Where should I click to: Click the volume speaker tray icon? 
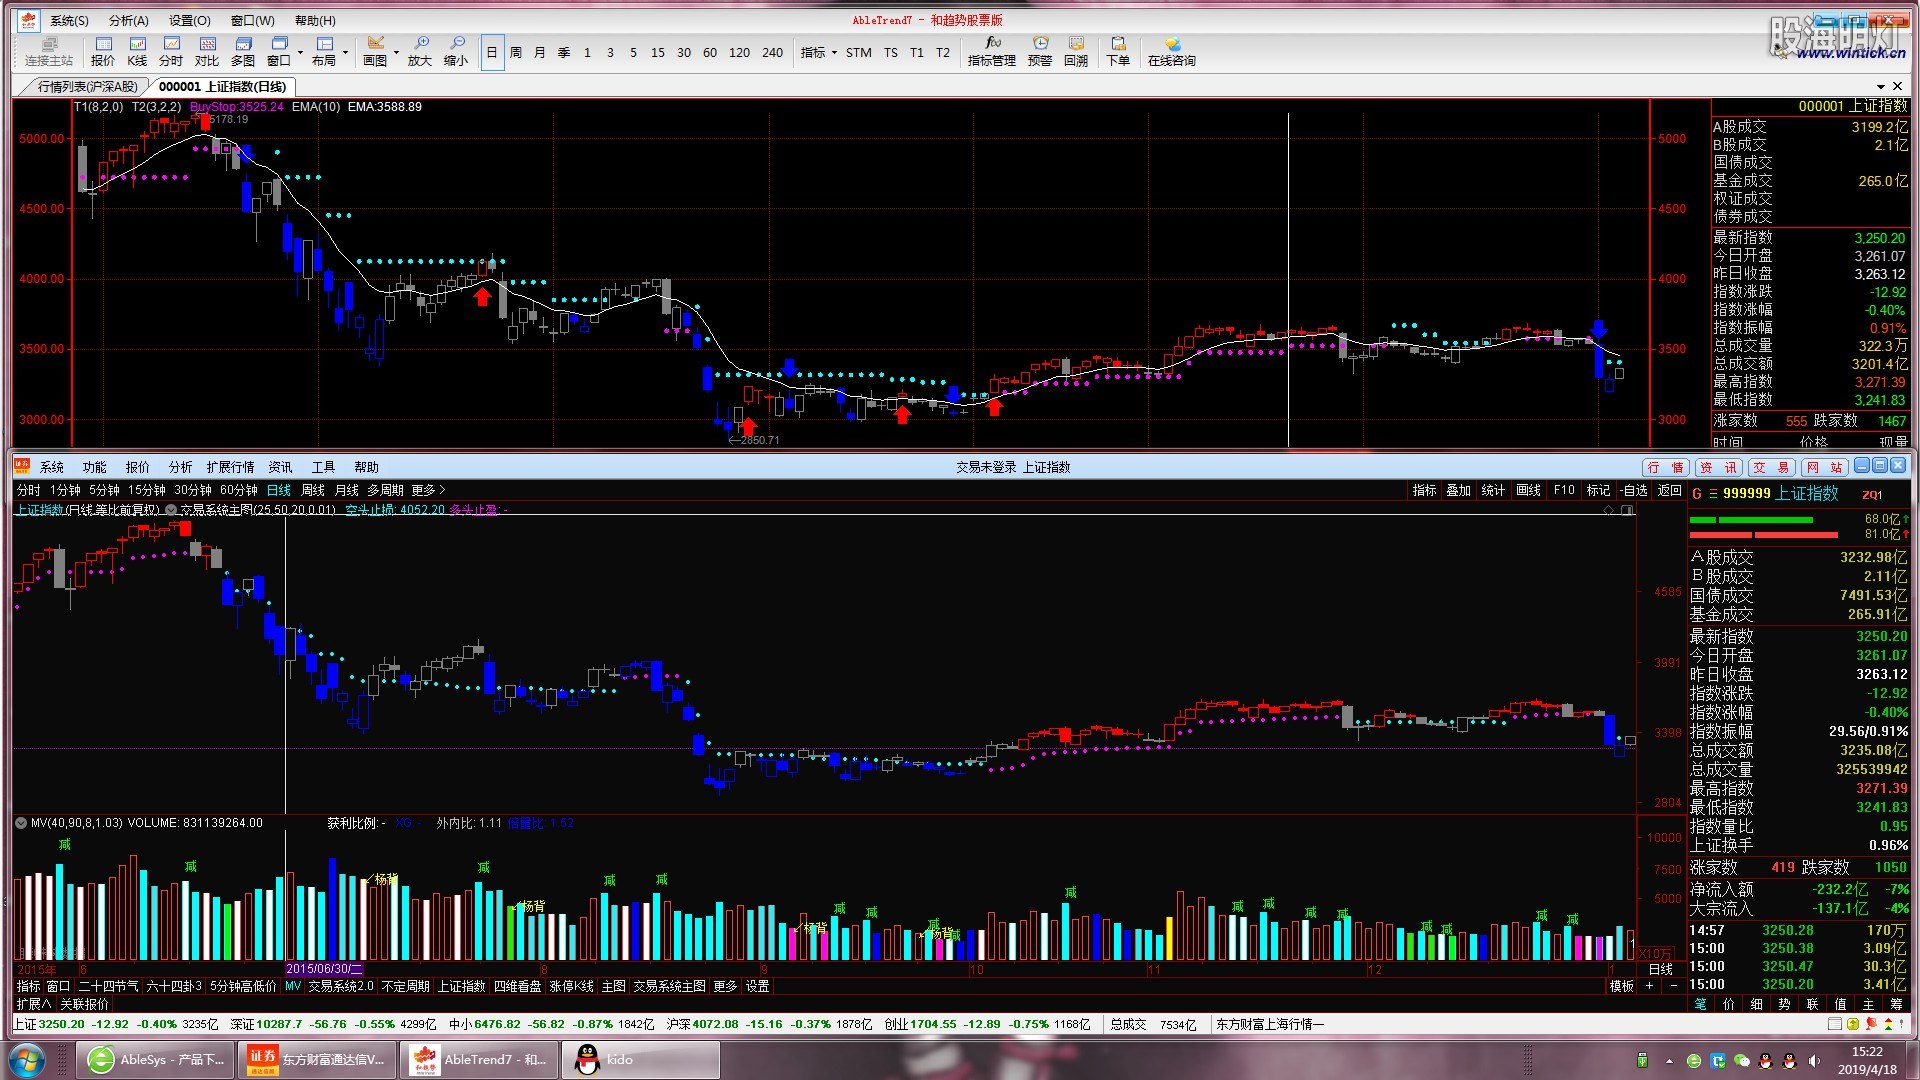coord(1814,1060)
